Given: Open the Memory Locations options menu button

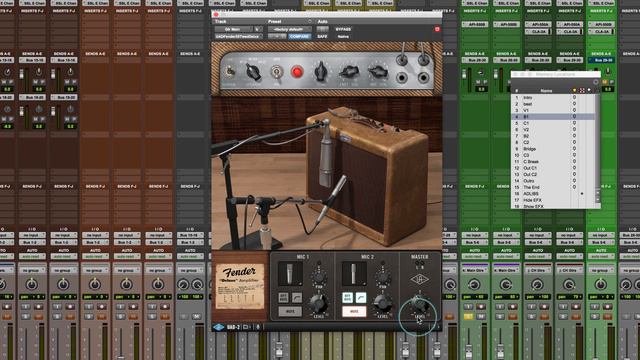Looking at the screenshot, I should (596, 82).
